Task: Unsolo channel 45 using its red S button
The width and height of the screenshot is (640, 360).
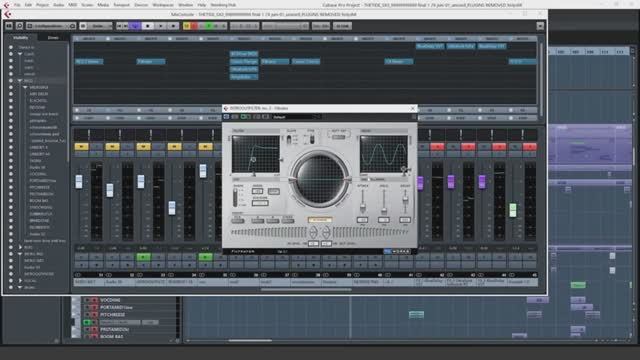Action: (530, 146)
